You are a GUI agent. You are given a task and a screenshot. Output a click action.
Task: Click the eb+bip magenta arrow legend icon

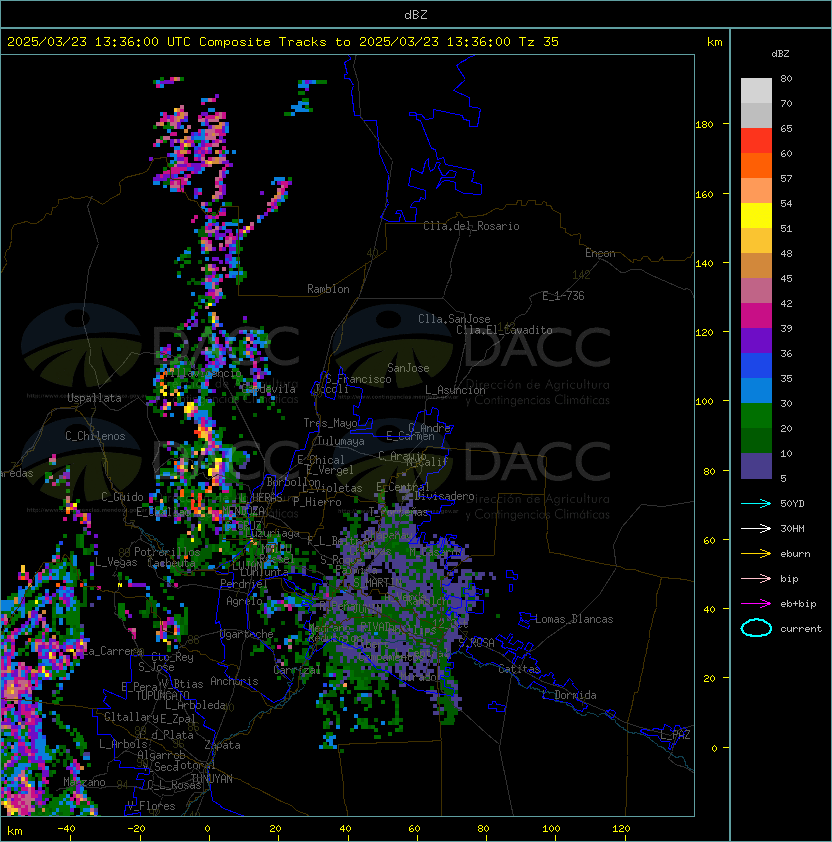point(756,604)
